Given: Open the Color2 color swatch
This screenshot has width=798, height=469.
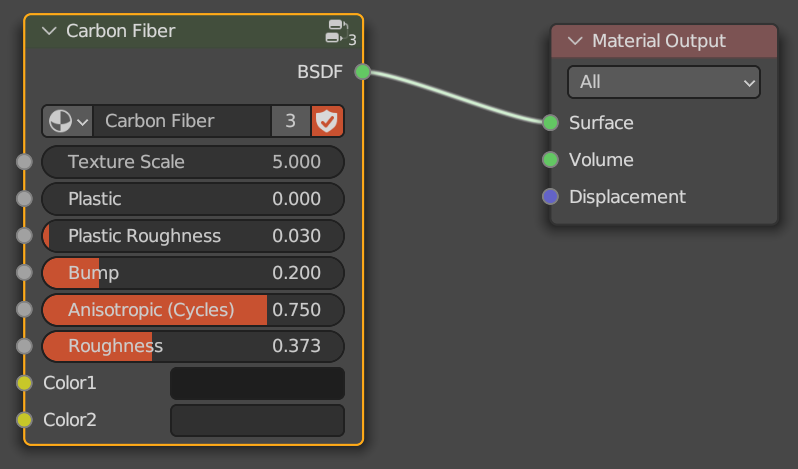Looking at the screenshot, I should coord(257,420).
